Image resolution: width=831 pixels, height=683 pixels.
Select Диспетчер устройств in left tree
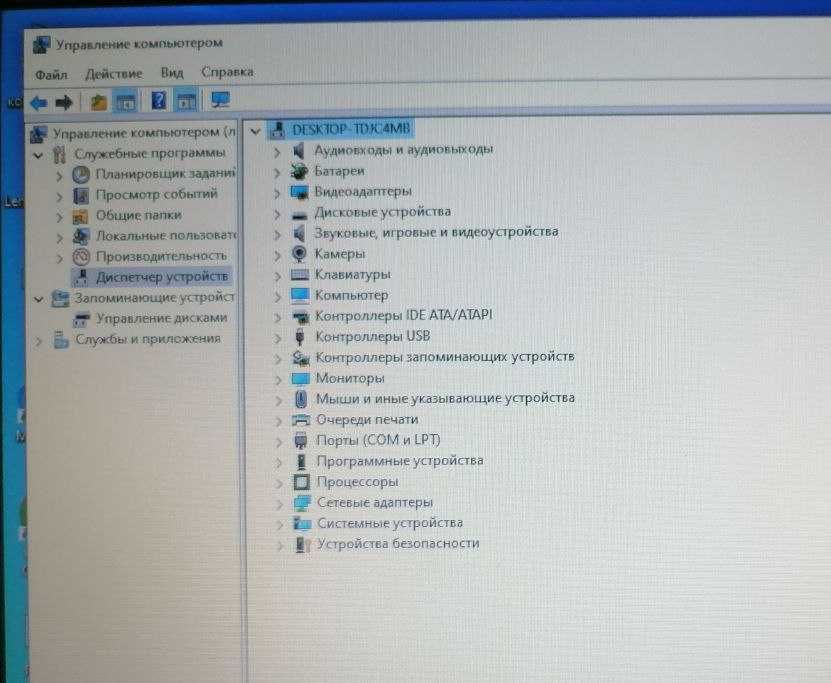162,277
